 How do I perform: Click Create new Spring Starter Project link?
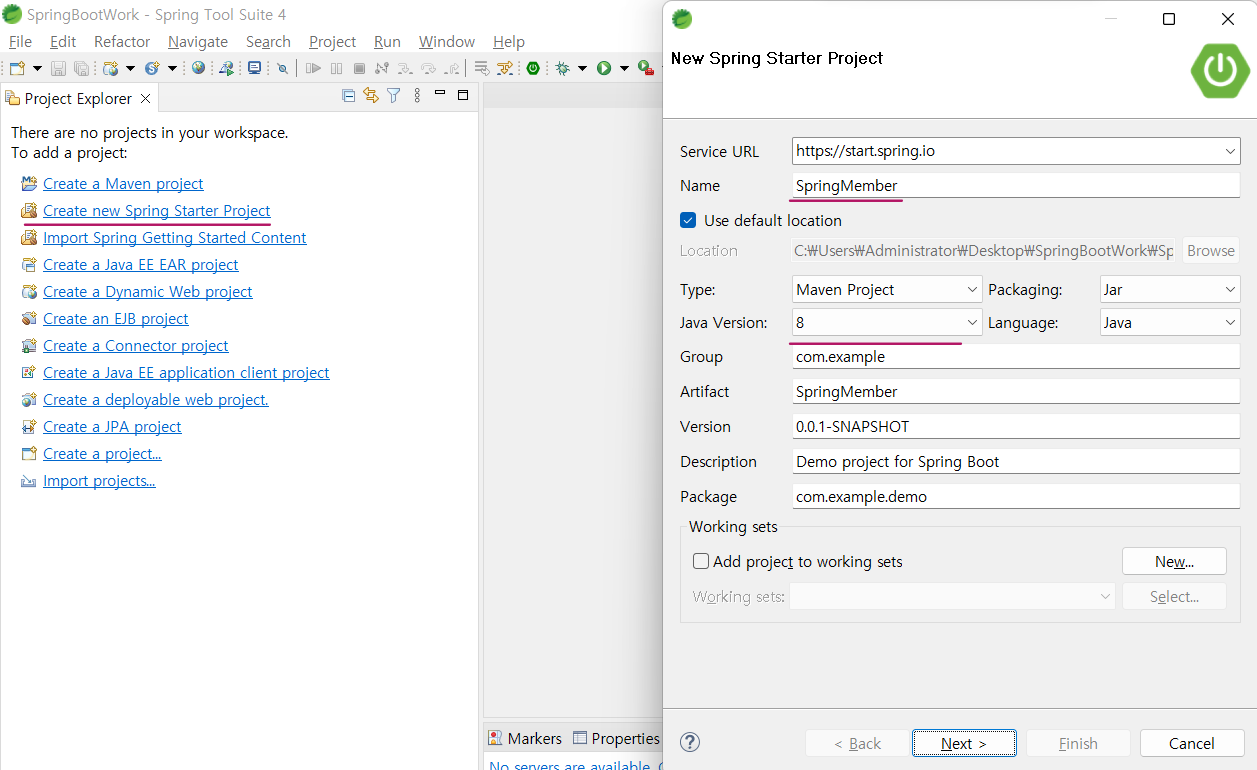point(157,210)
